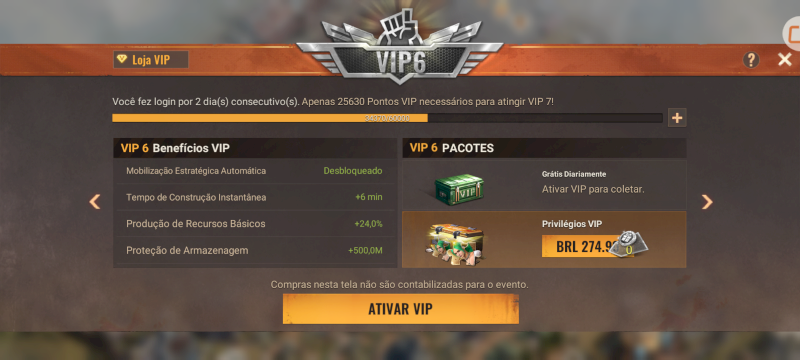Click the VIP points progress bar
800x360 pixels.
click(387, 118)
